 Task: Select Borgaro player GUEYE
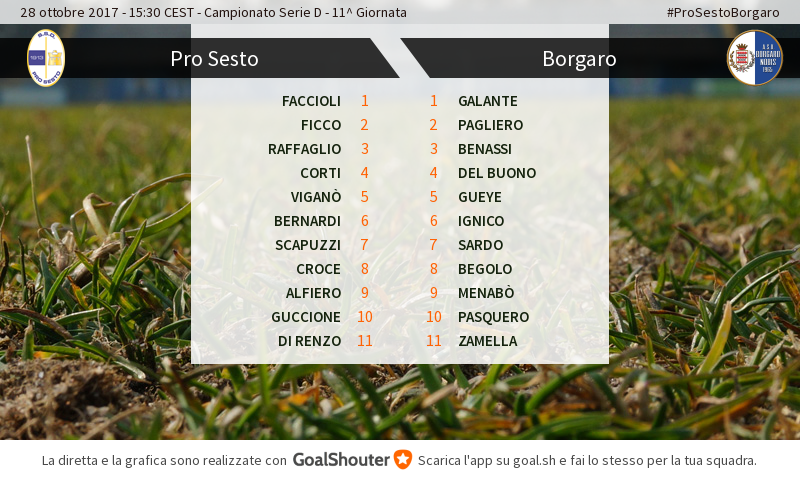480,197
